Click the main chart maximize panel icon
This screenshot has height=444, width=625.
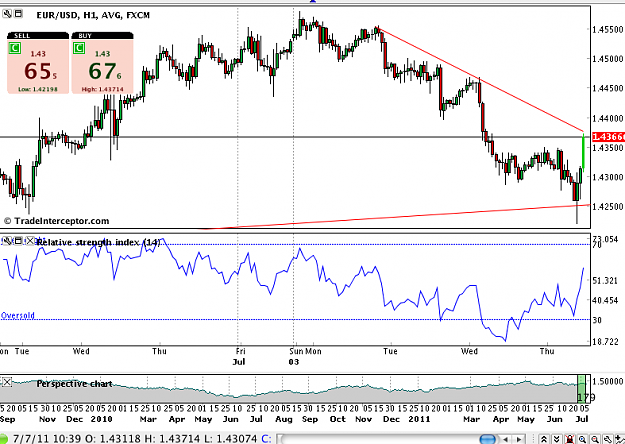(x=18, y=14)
